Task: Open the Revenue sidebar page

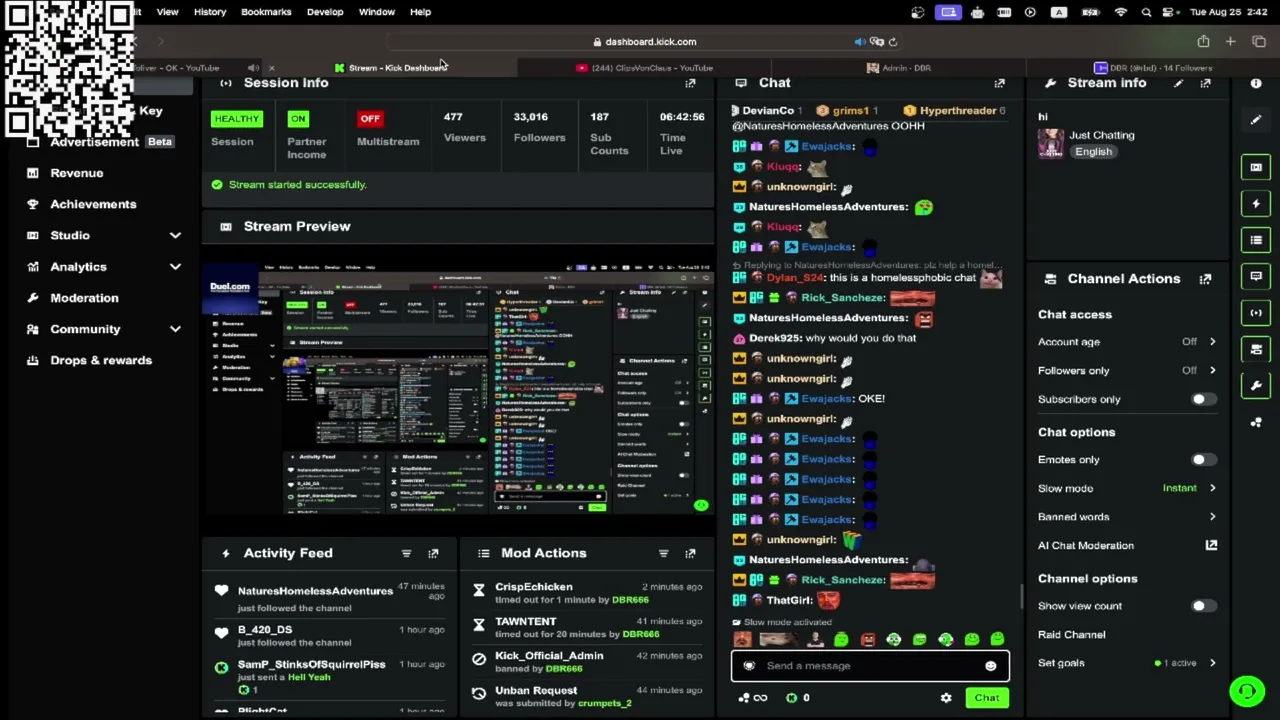Action: point(77,173)
